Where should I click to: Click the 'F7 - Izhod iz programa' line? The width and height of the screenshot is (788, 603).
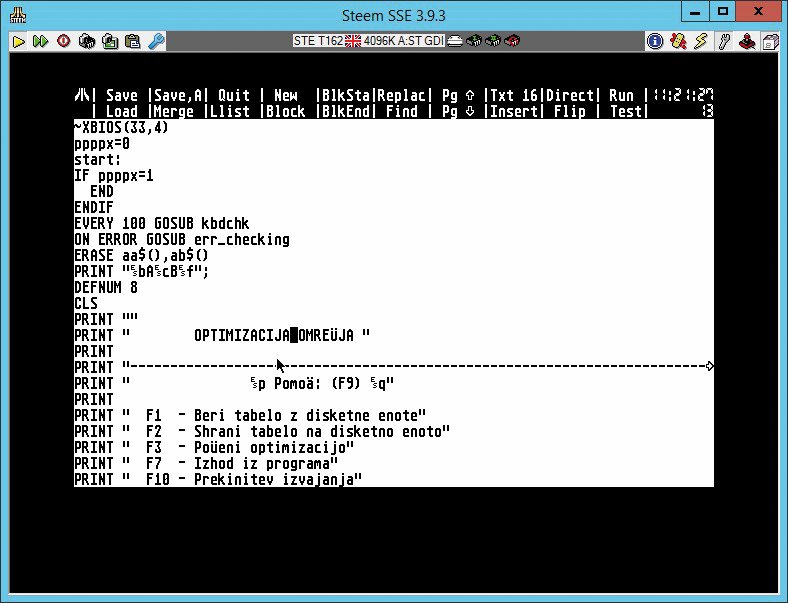[x=206, y=463]
